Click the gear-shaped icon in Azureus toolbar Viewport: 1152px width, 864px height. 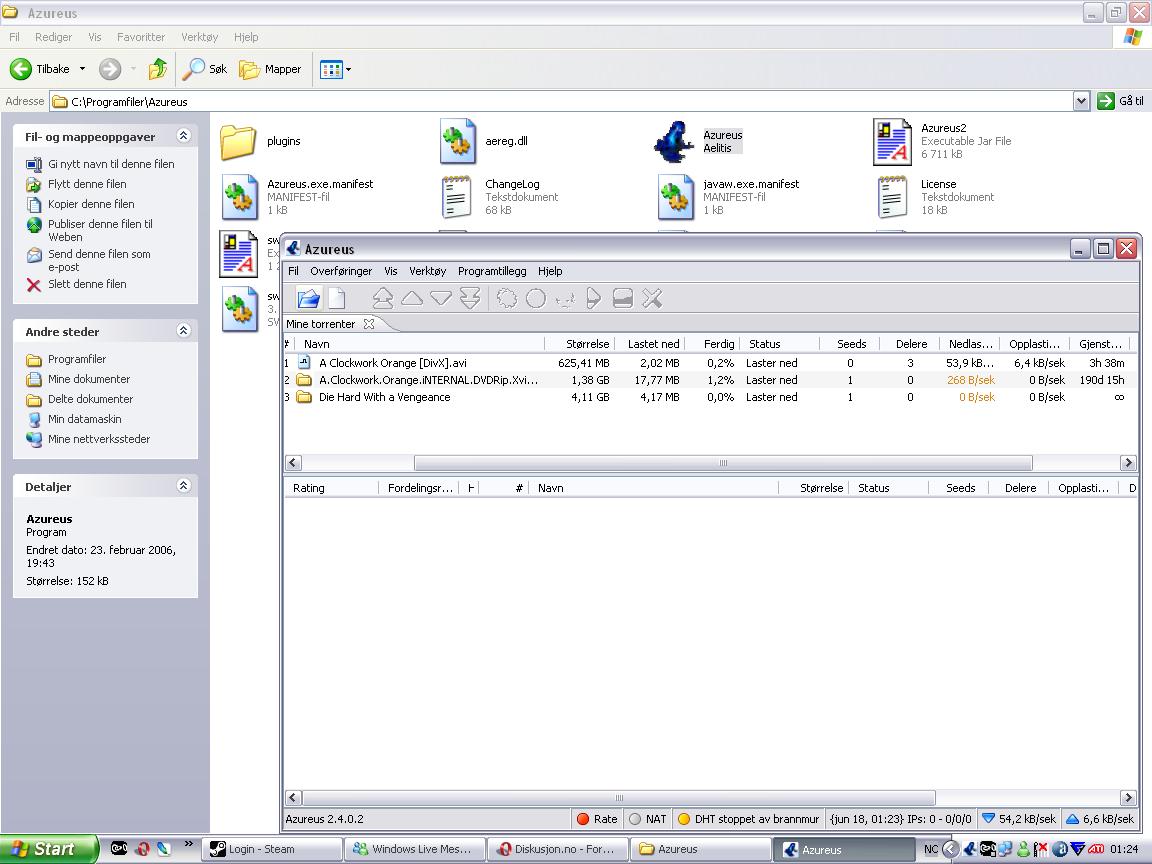click(x=507, y=298)
